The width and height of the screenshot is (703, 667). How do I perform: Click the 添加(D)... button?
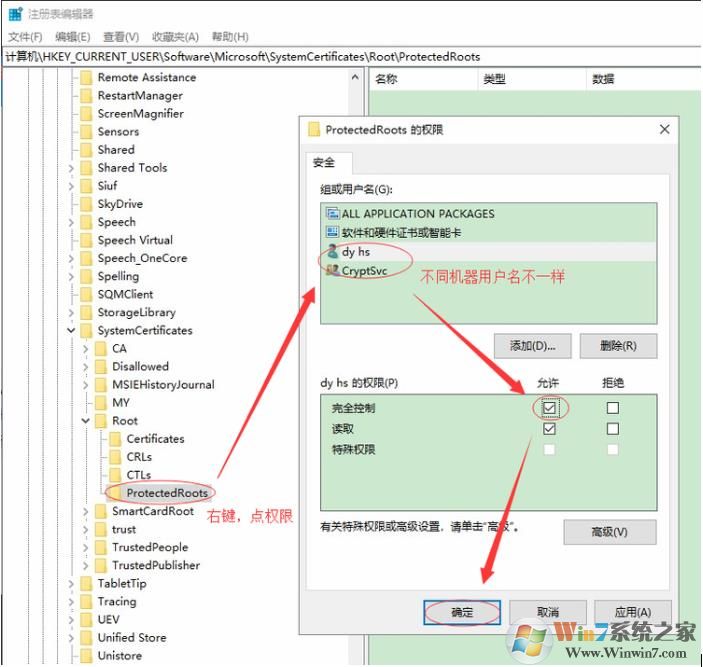tap(532, 346)
